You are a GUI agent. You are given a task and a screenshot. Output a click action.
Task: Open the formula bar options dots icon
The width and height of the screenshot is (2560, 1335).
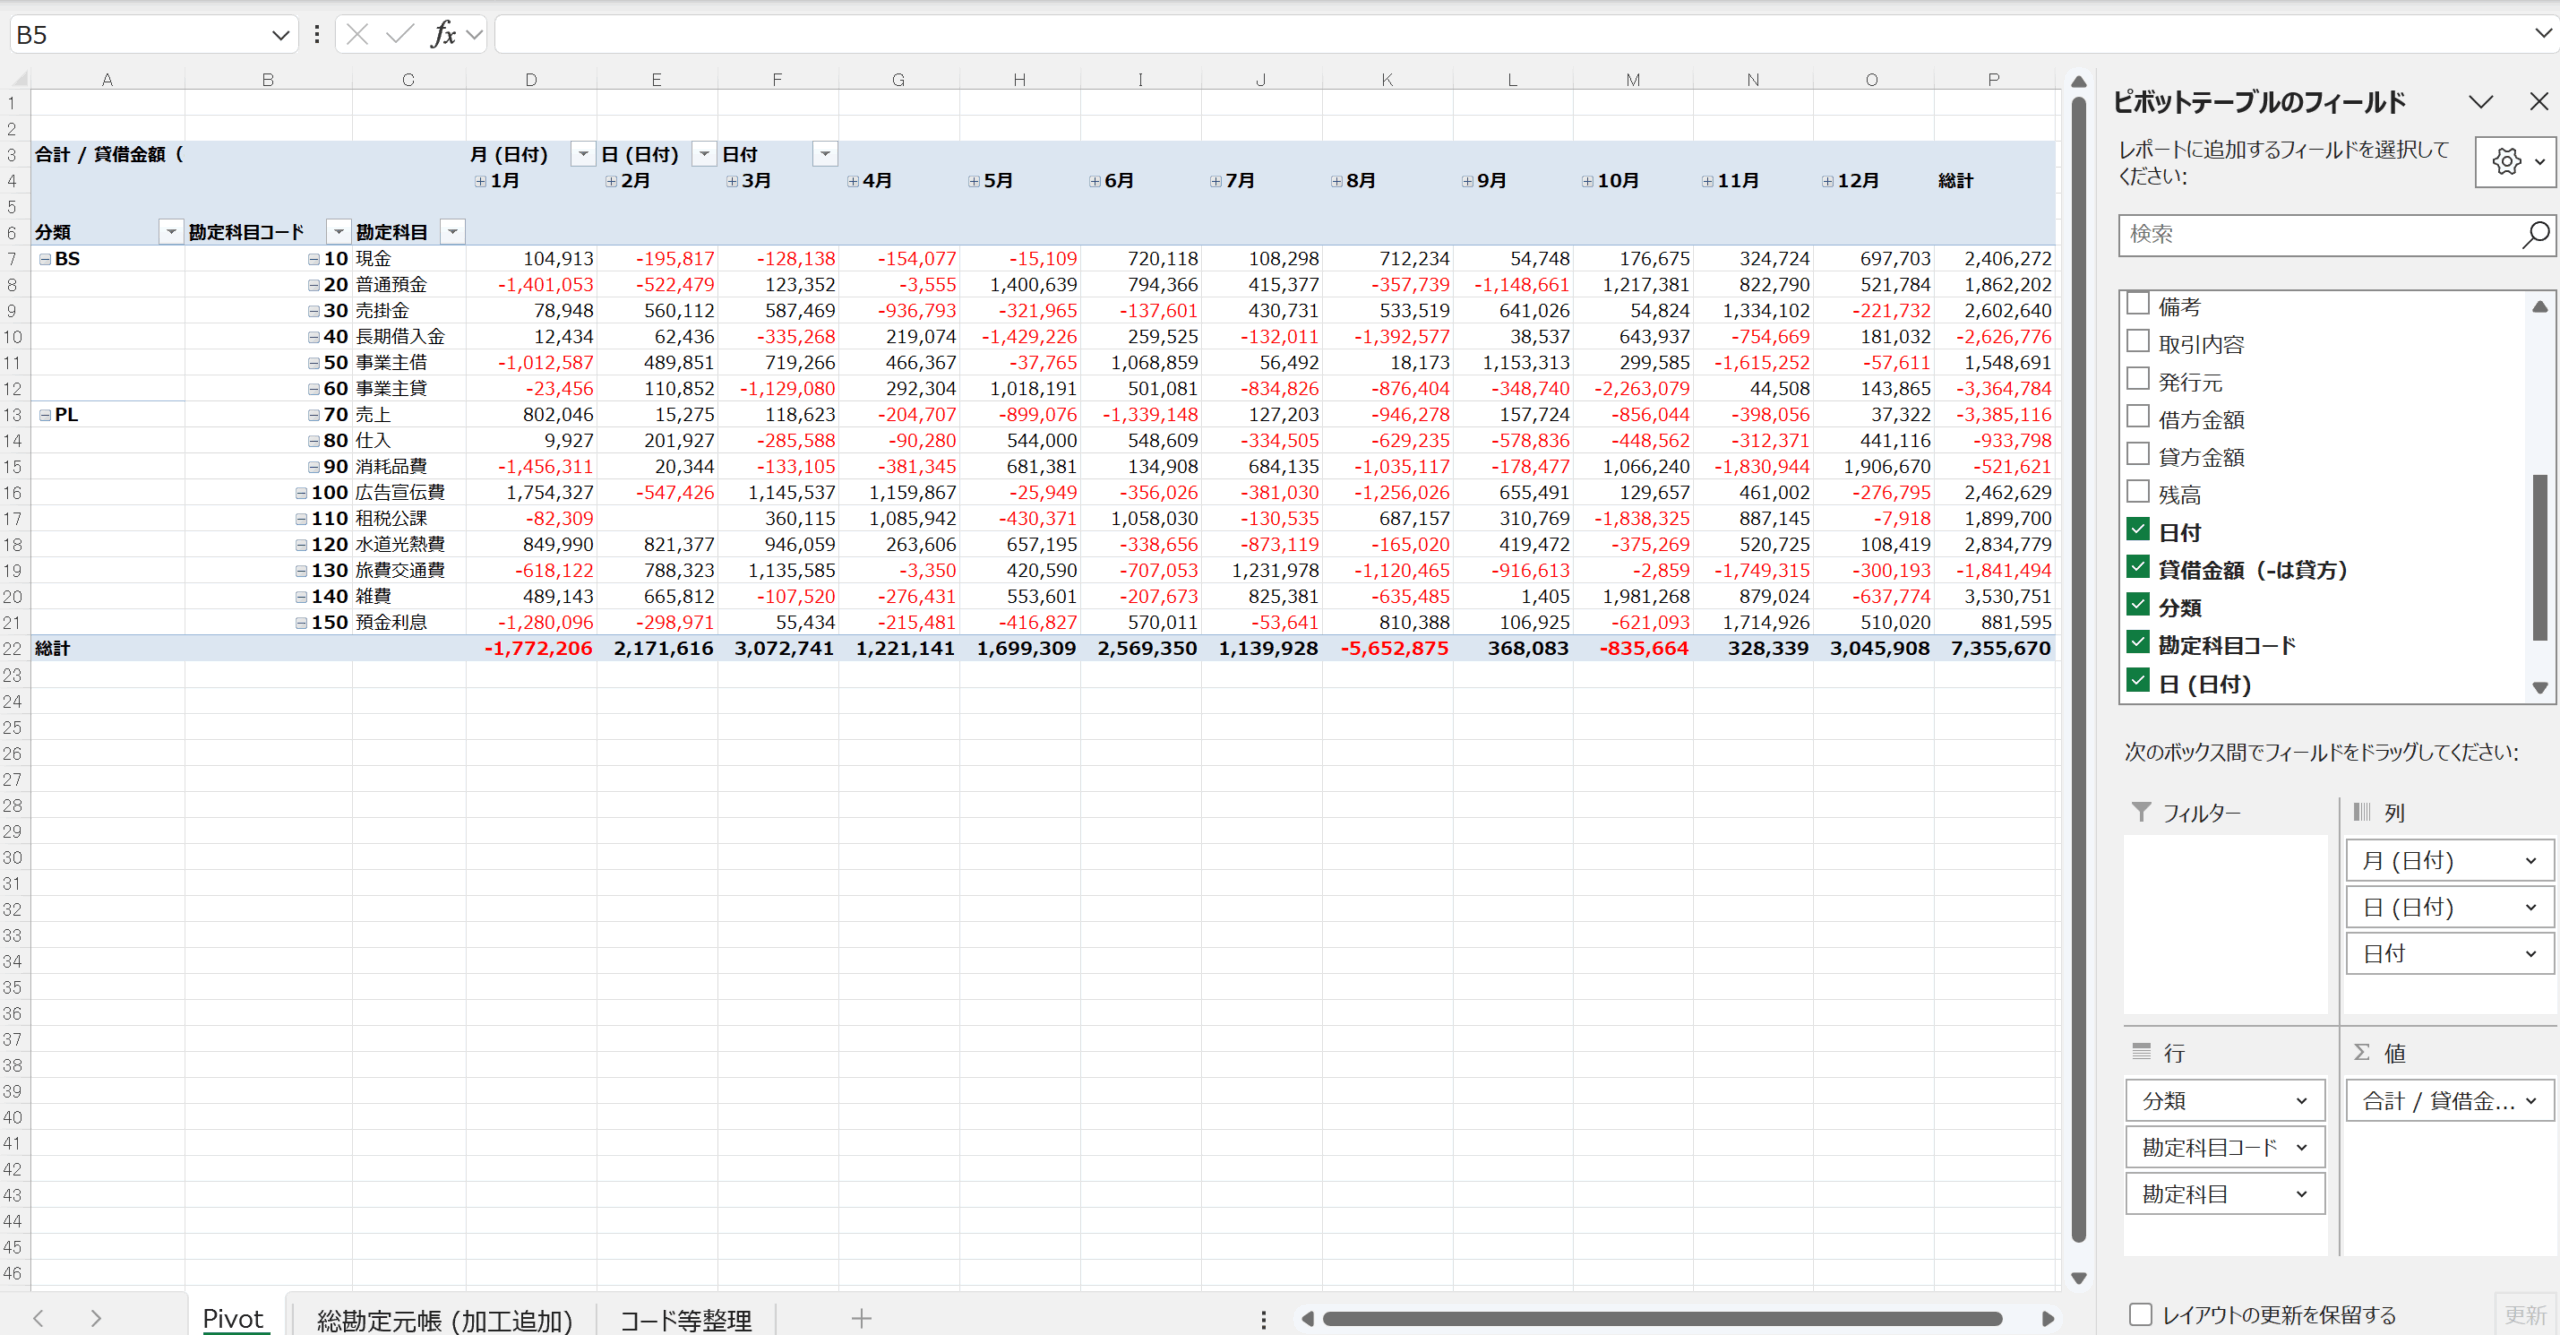317,35
